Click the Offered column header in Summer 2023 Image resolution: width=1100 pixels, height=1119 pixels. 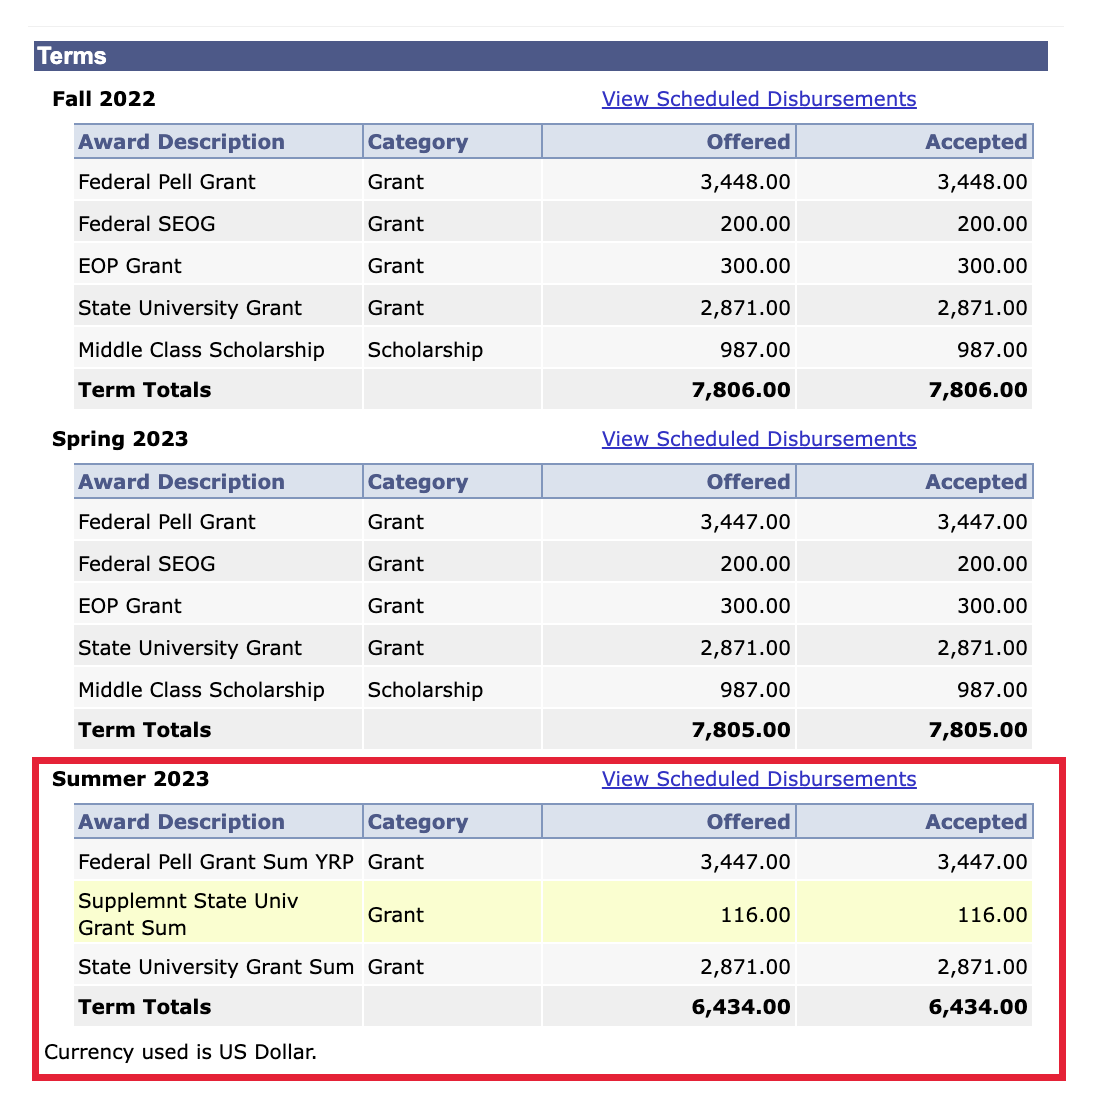747,821
